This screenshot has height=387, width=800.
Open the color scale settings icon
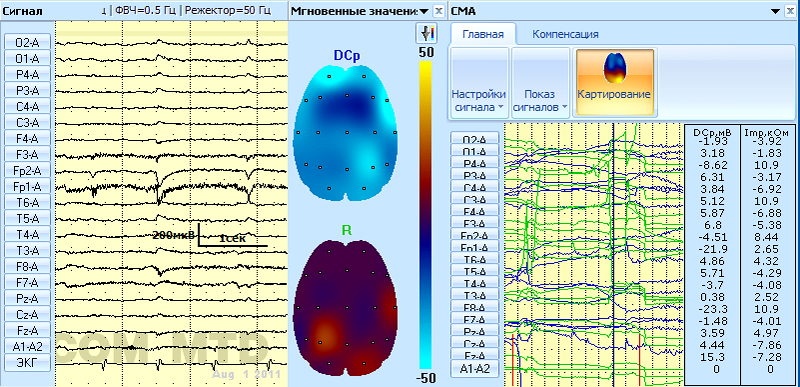[426, 33]
